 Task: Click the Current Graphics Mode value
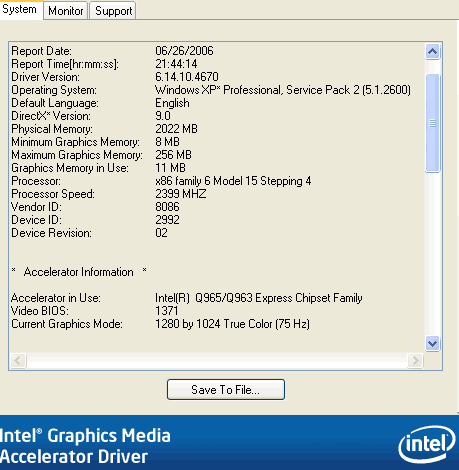pyautogui.click(x=232, y=324)
